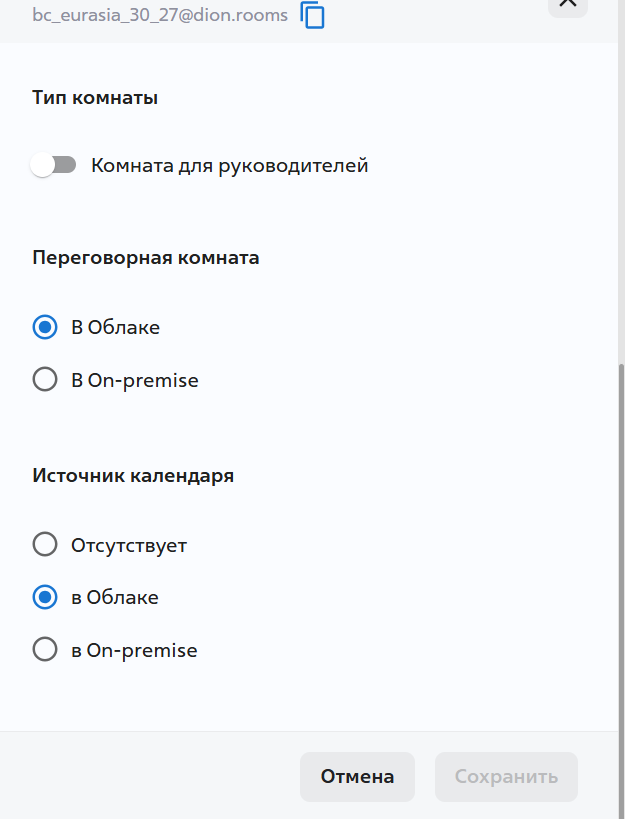Click the 'Тип комнаты' section heading
The height and width of the screenshot is (819, 625).
(95, 97)
